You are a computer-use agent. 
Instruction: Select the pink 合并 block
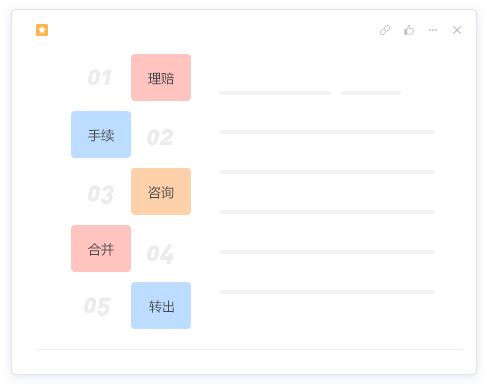tap(101, 249)
